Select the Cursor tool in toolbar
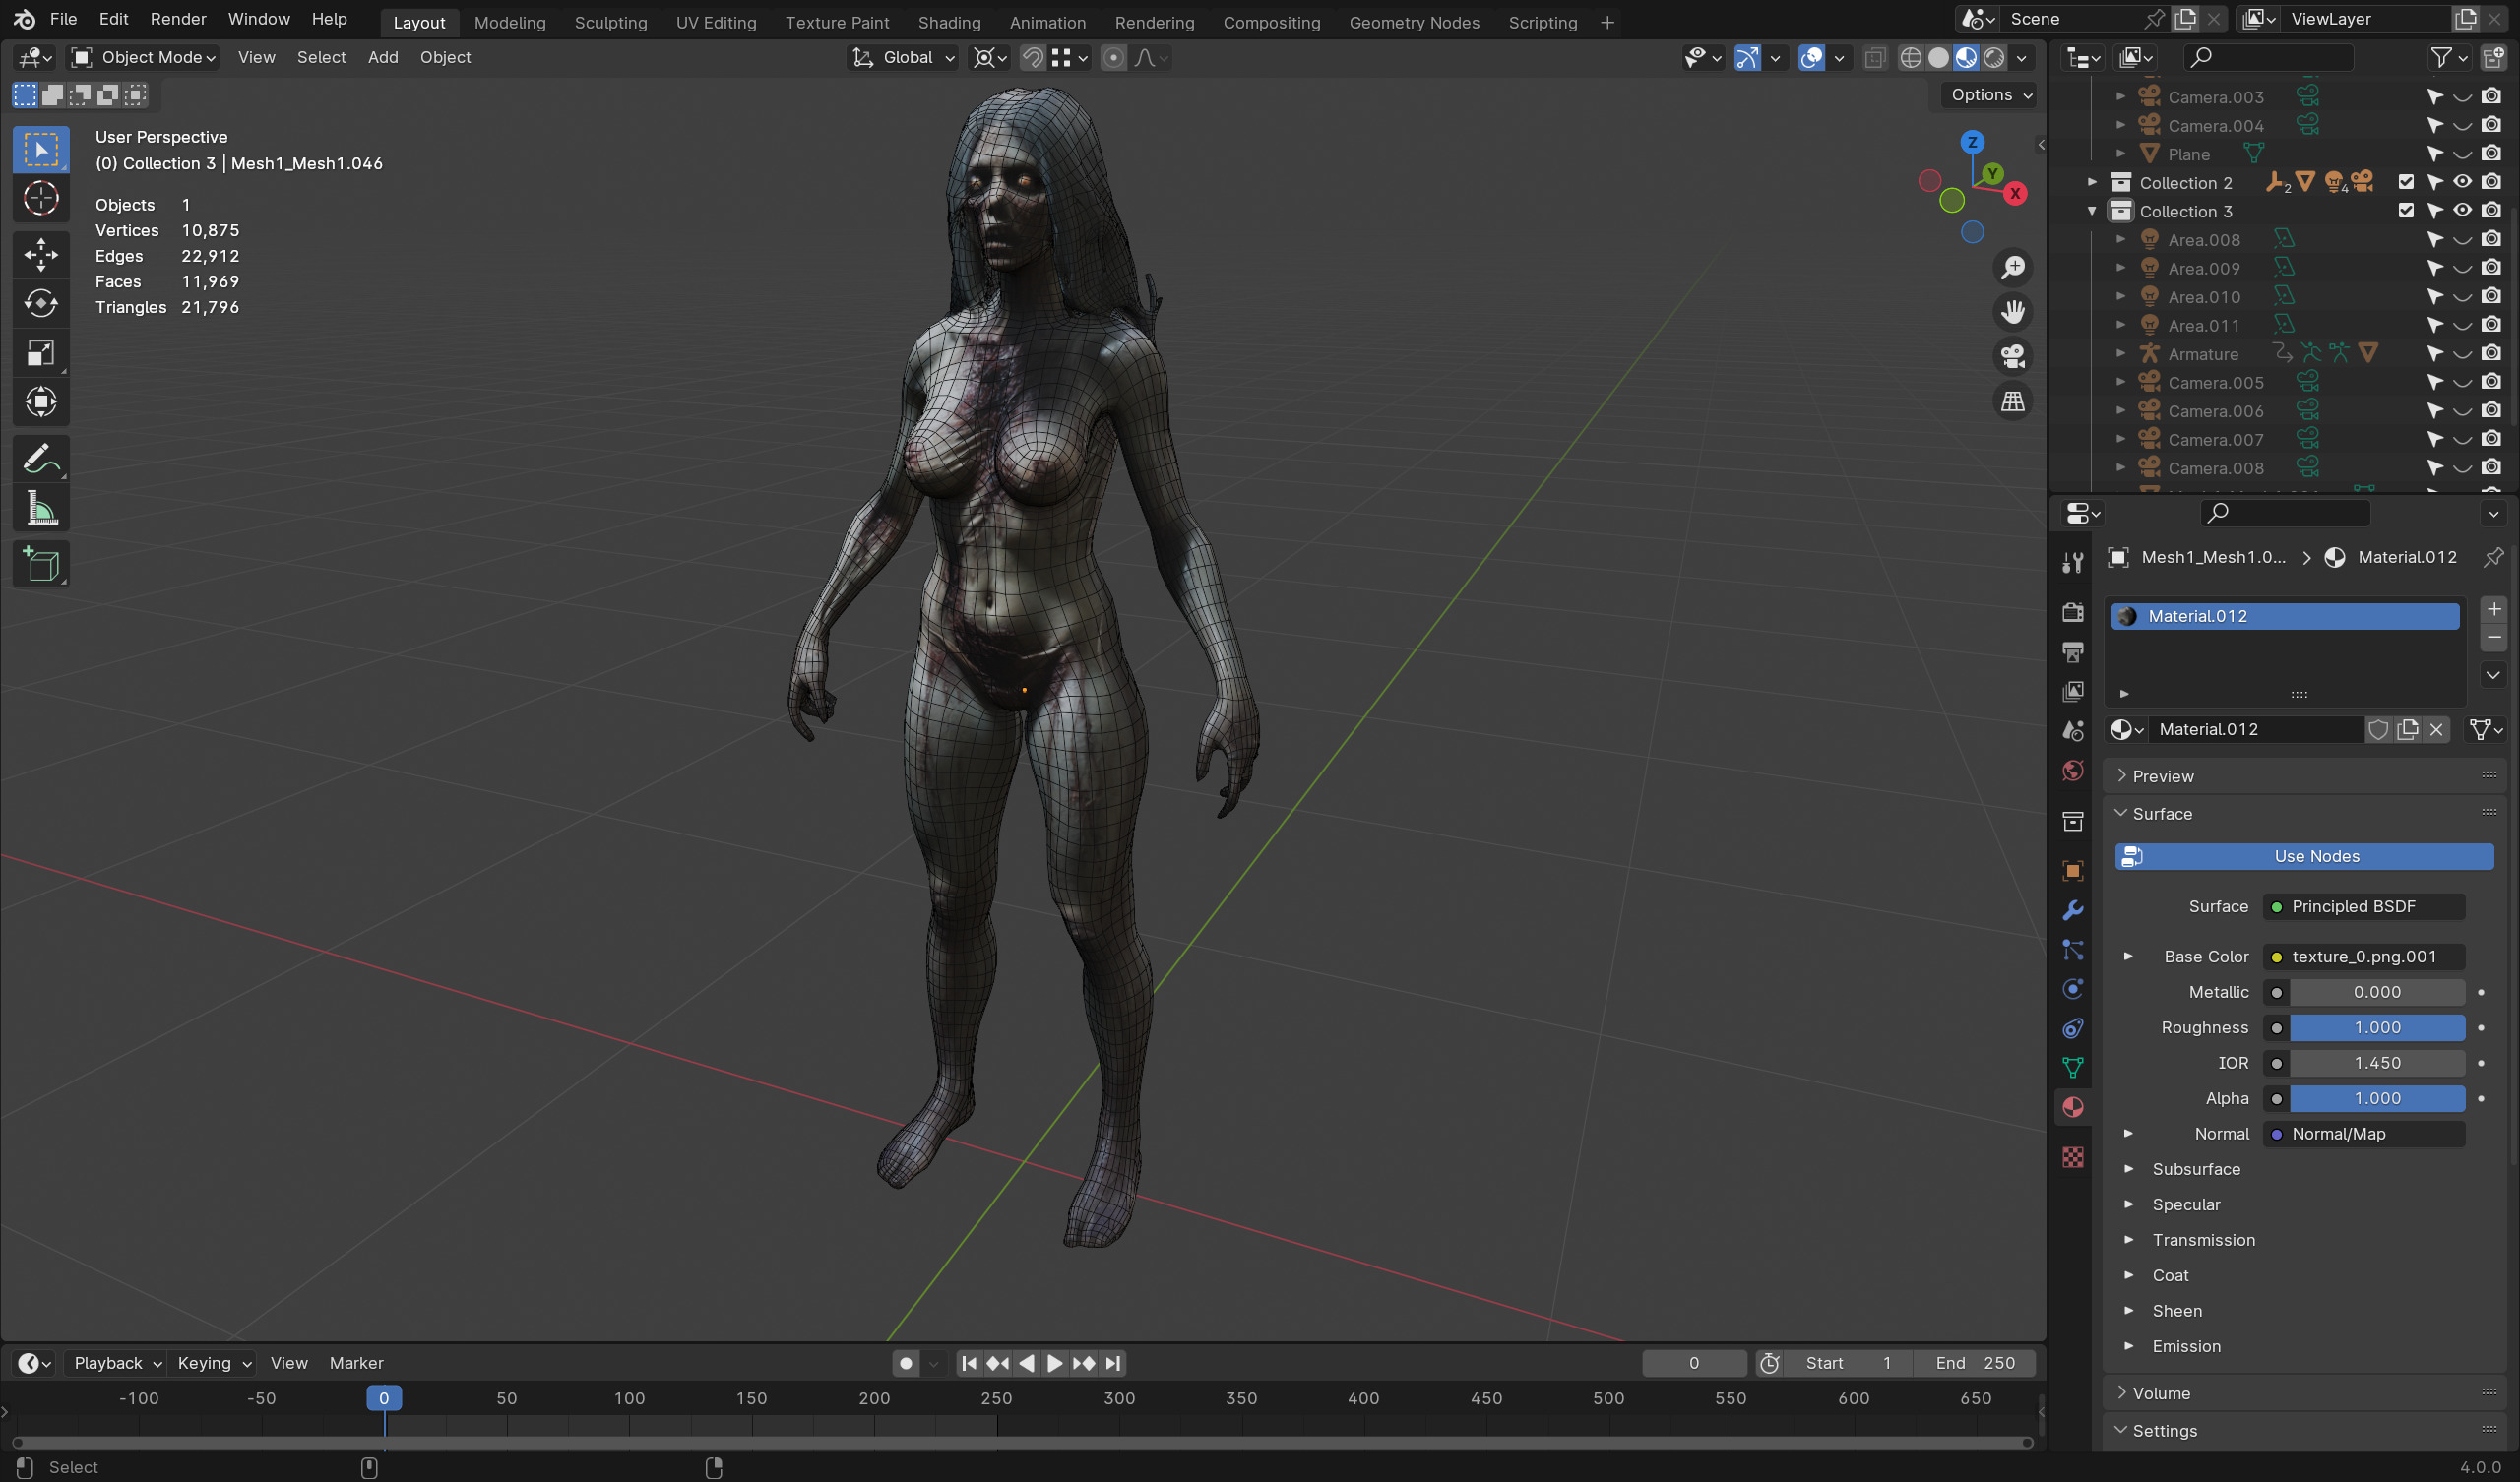2520x1482 pixels. (41, 199)
